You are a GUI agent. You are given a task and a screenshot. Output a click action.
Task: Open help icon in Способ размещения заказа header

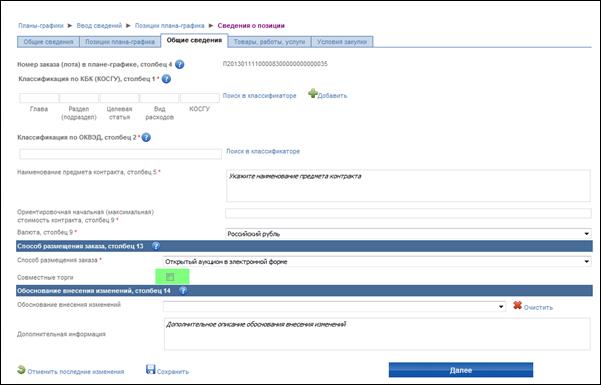point(156,246)
